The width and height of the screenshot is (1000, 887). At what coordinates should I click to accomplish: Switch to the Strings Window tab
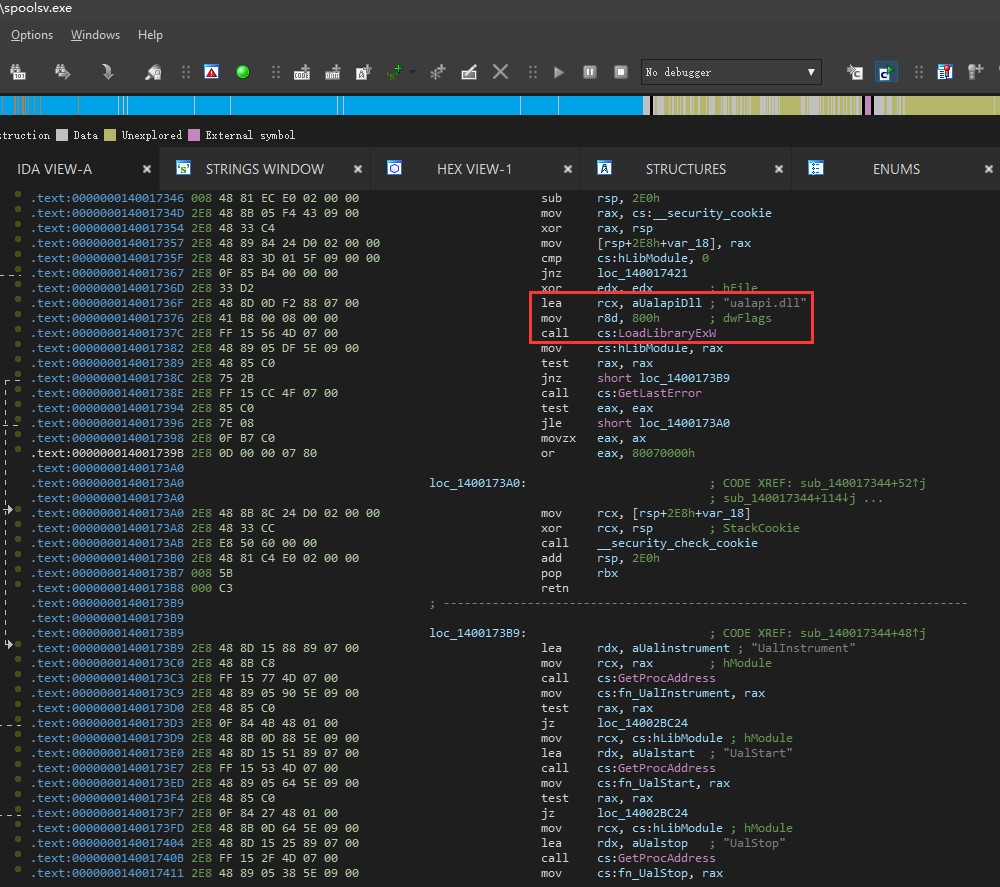click(264, 169)
